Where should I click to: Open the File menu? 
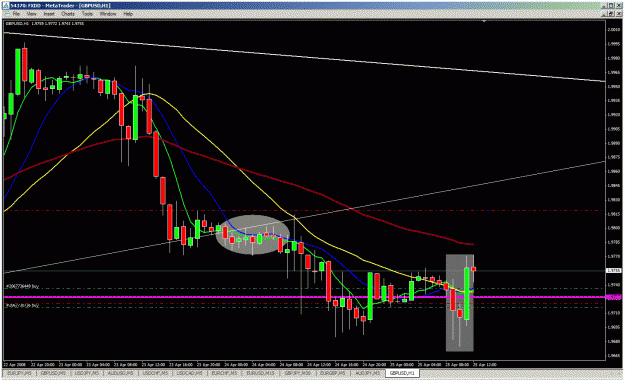[x=16, y=14]
